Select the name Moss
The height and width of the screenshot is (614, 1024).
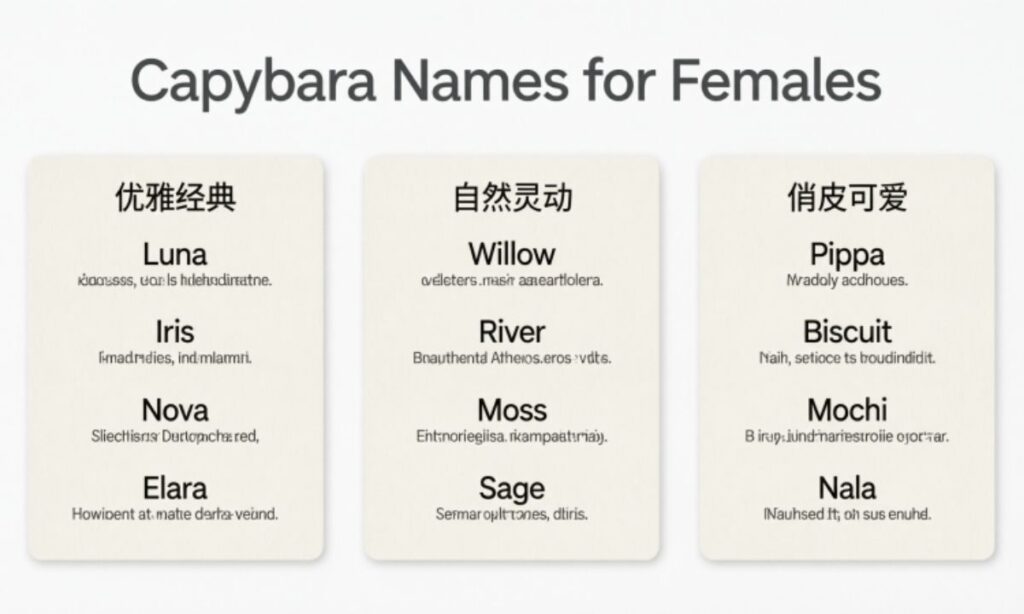(x=511, y=410)
